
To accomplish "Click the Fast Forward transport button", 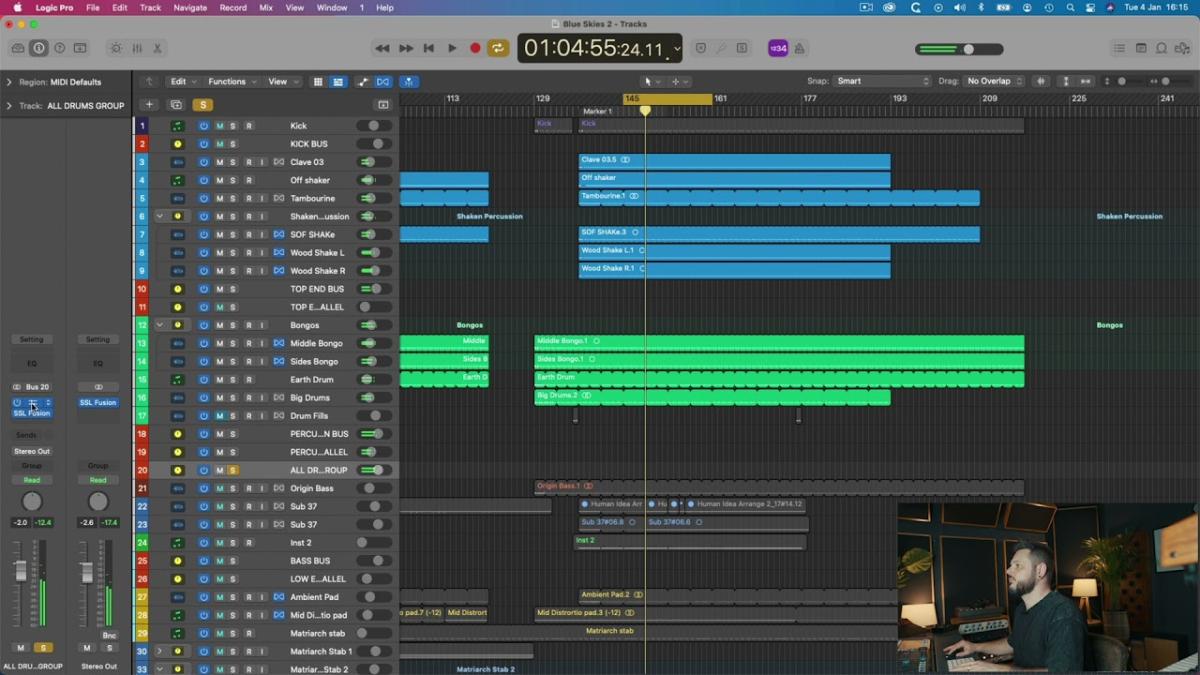I will point(406,48).
